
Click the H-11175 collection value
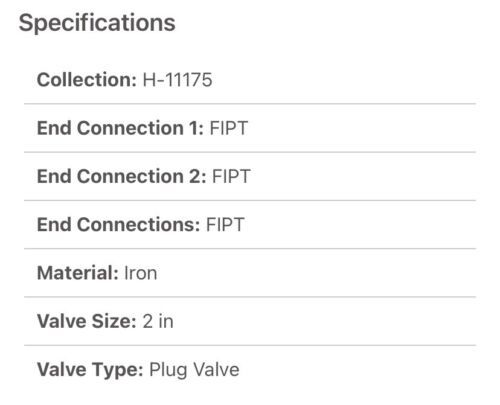(177, 80)
